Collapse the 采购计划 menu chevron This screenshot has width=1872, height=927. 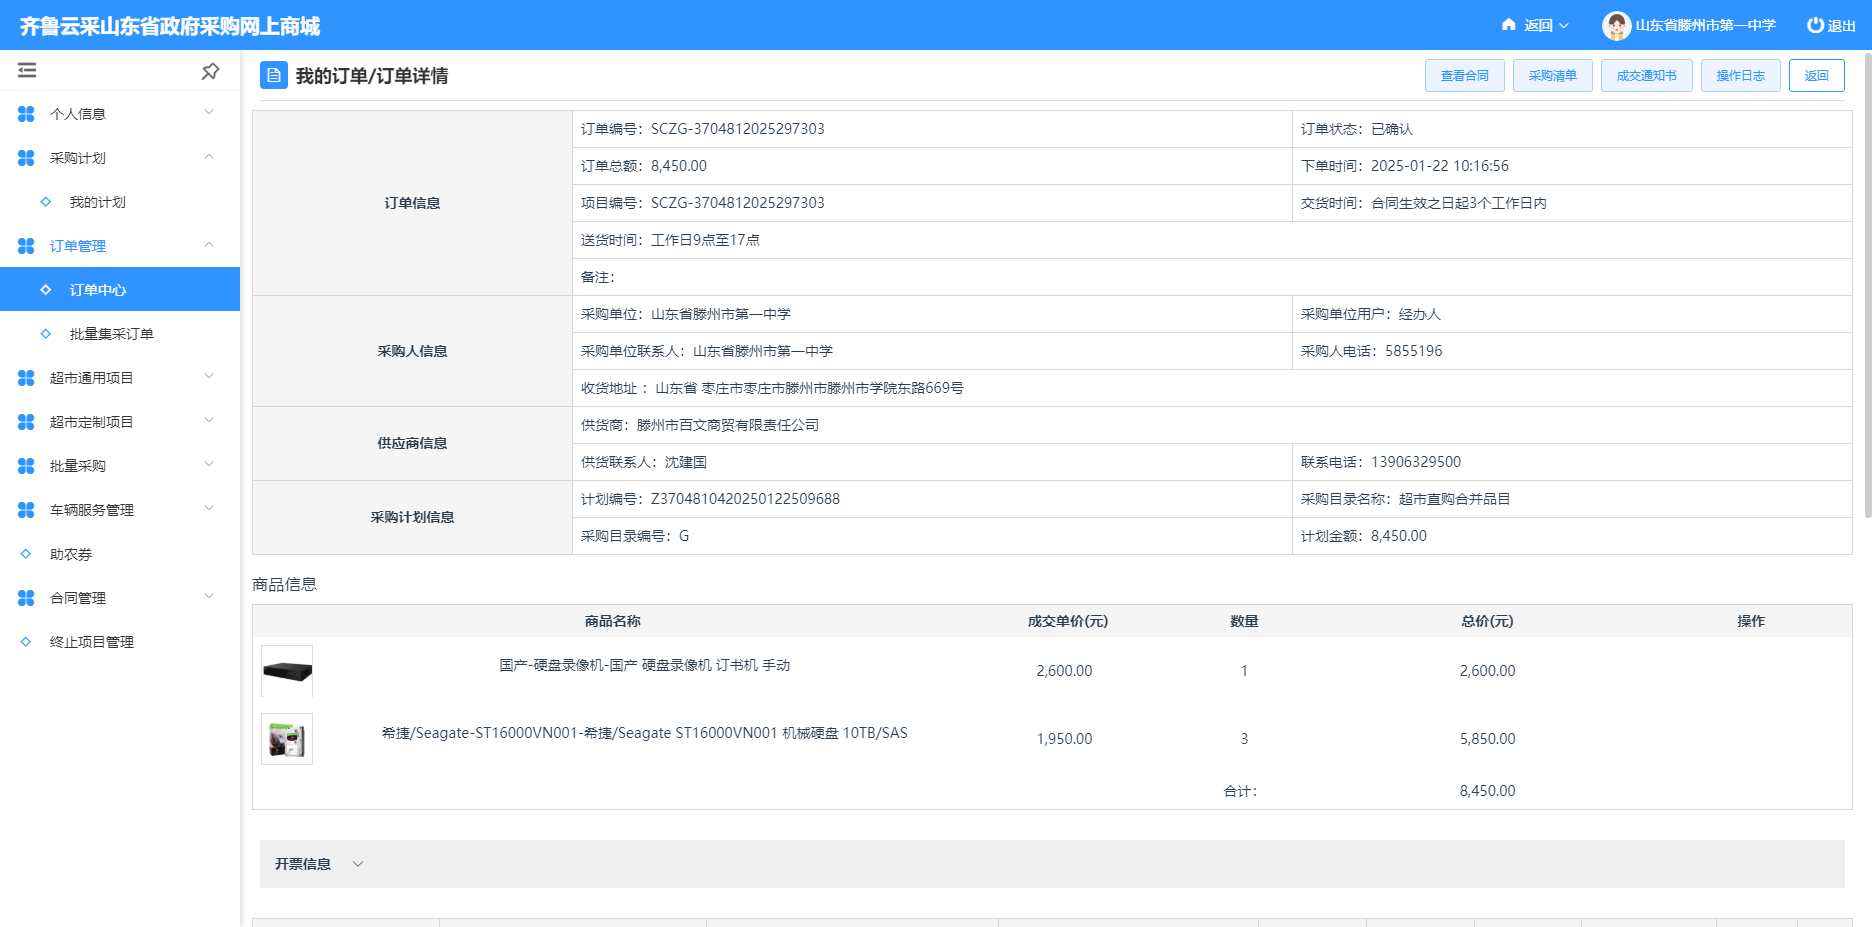[x=209, y=157]
